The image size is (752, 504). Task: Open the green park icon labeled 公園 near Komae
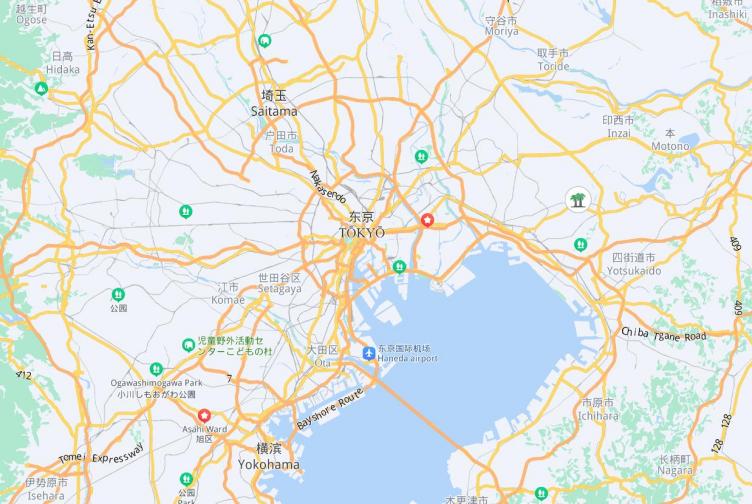click(118, 294)
